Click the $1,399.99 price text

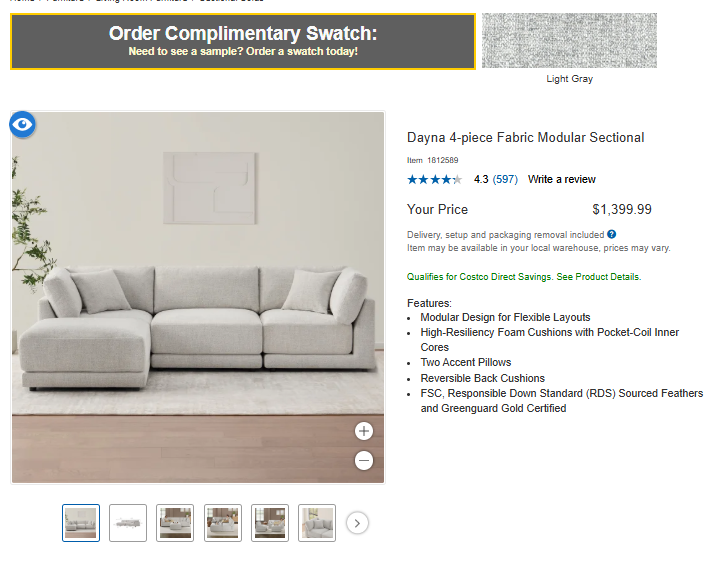click(x=621, y=210)
